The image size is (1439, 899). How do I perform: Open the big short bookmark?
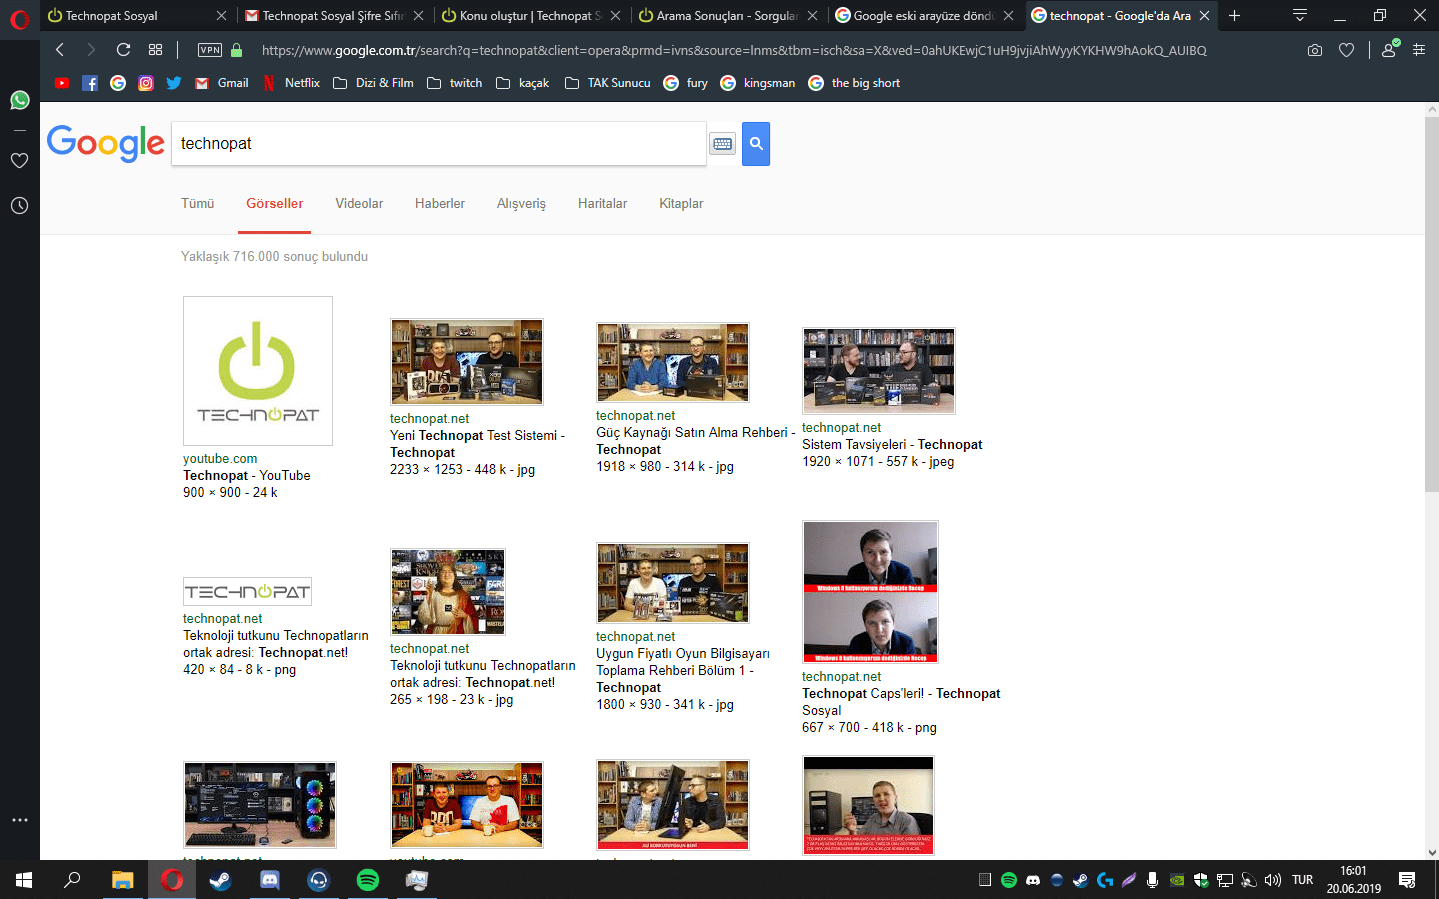tap(855, 83)
